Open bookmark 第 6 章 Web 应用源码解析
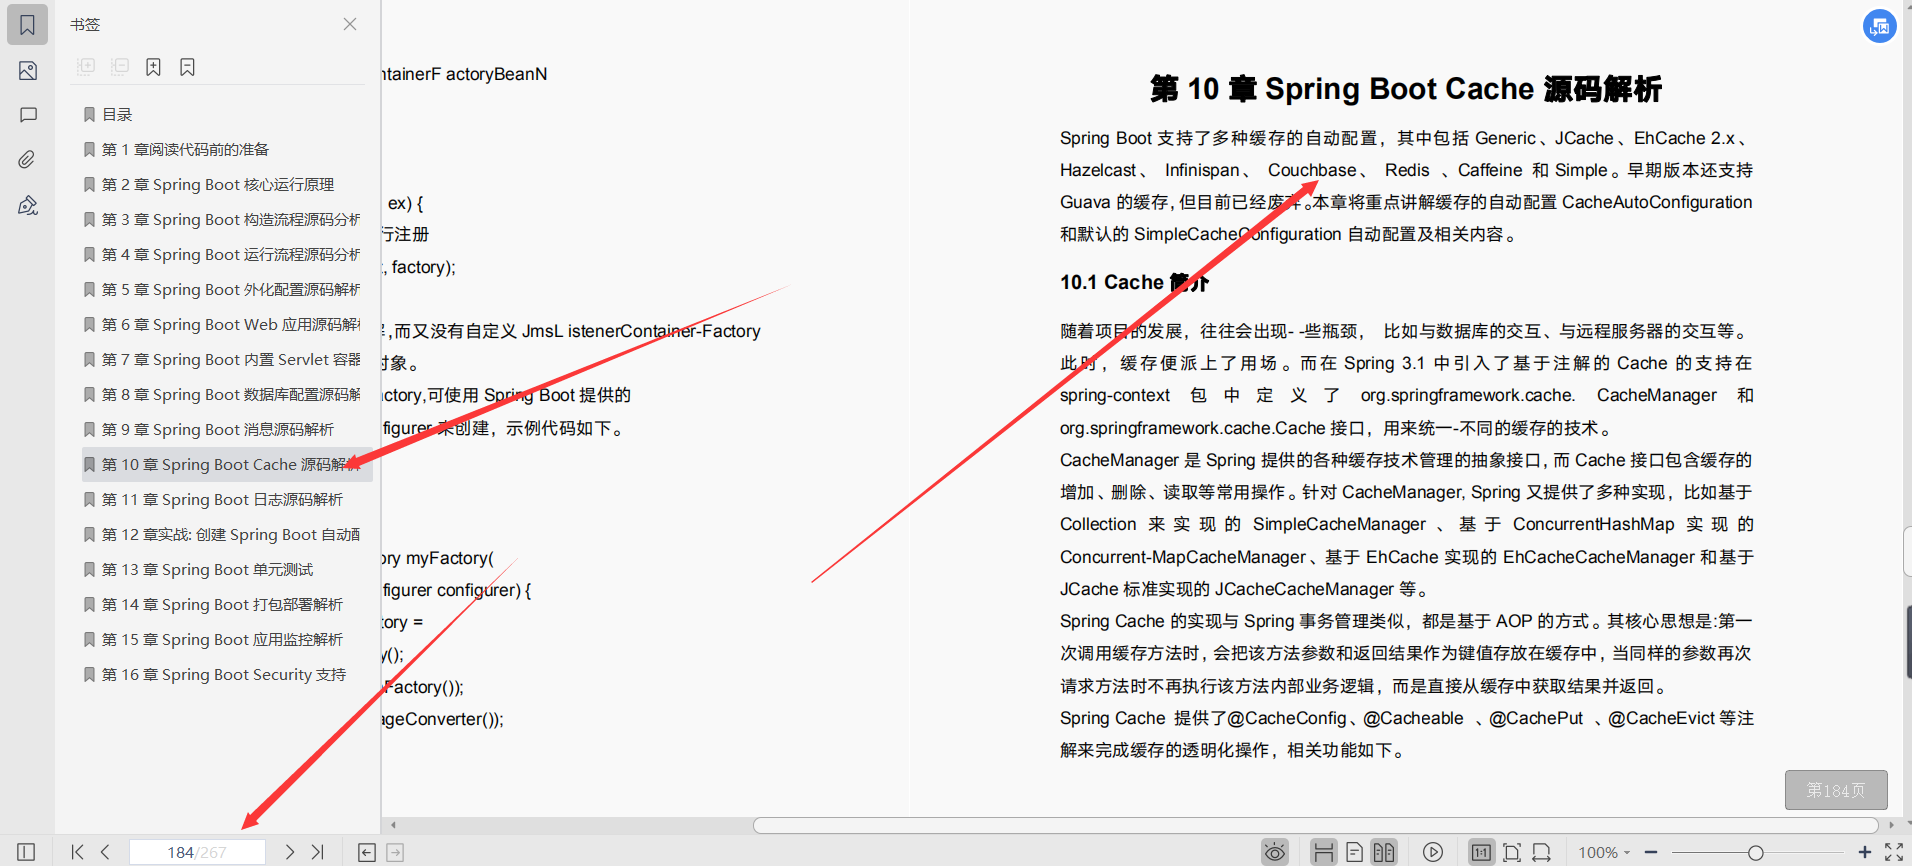The height and width of the screenshot is (866, 1912). [230, 324]
